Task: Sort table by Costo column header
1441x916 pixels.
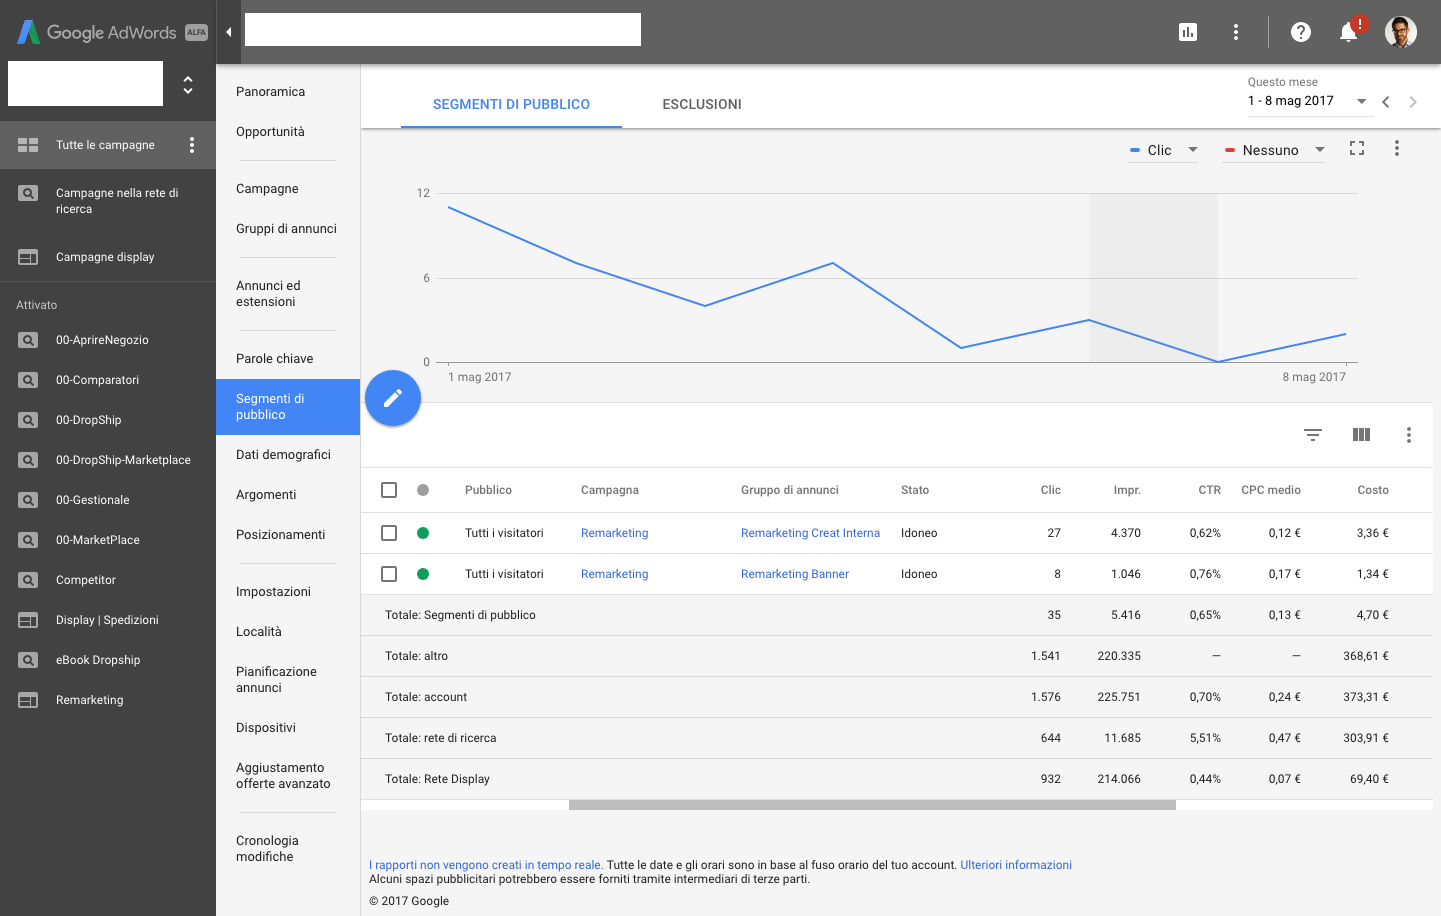Action: (1373, 490)
